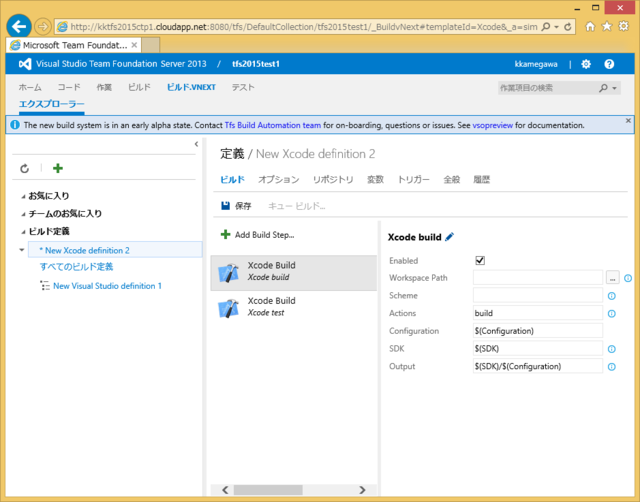Switch to the リポジトリ tab
640x502 pixels.
tap(333, 180)
